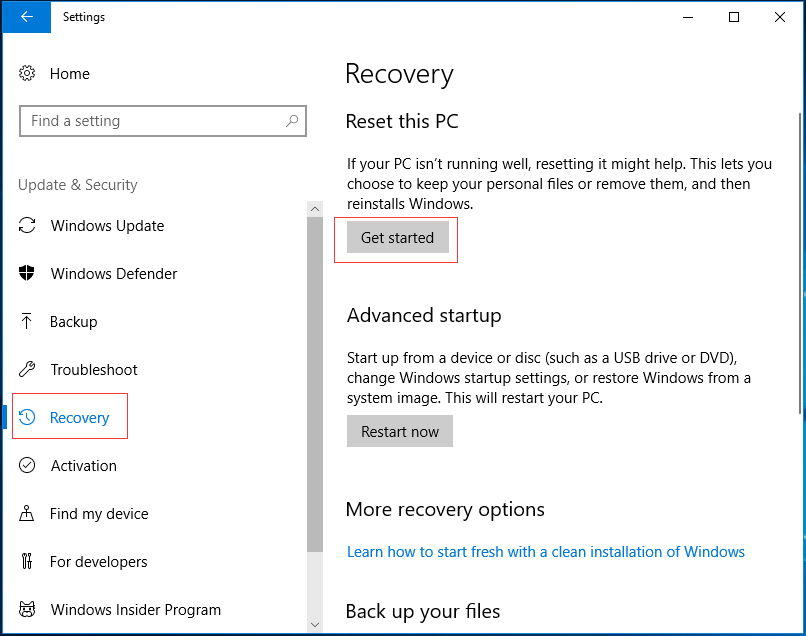
Task: Click the Find my device icon
Action: click(x=27, y=513)
